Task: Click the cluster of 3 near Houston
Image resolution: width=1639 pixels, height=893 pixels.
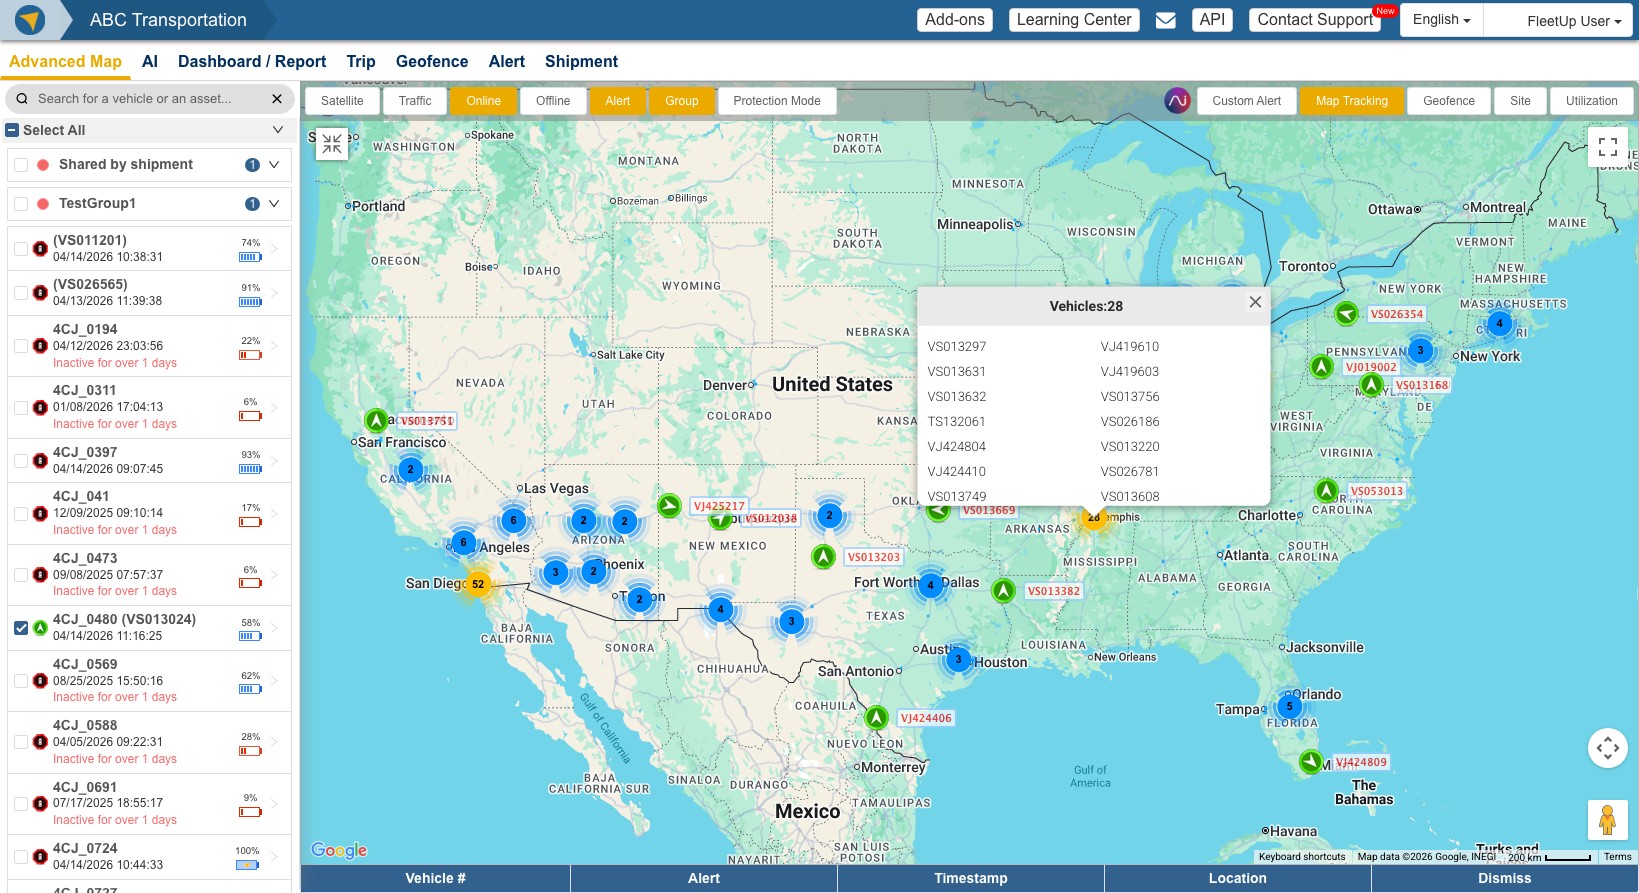Action: click(958, 659)
